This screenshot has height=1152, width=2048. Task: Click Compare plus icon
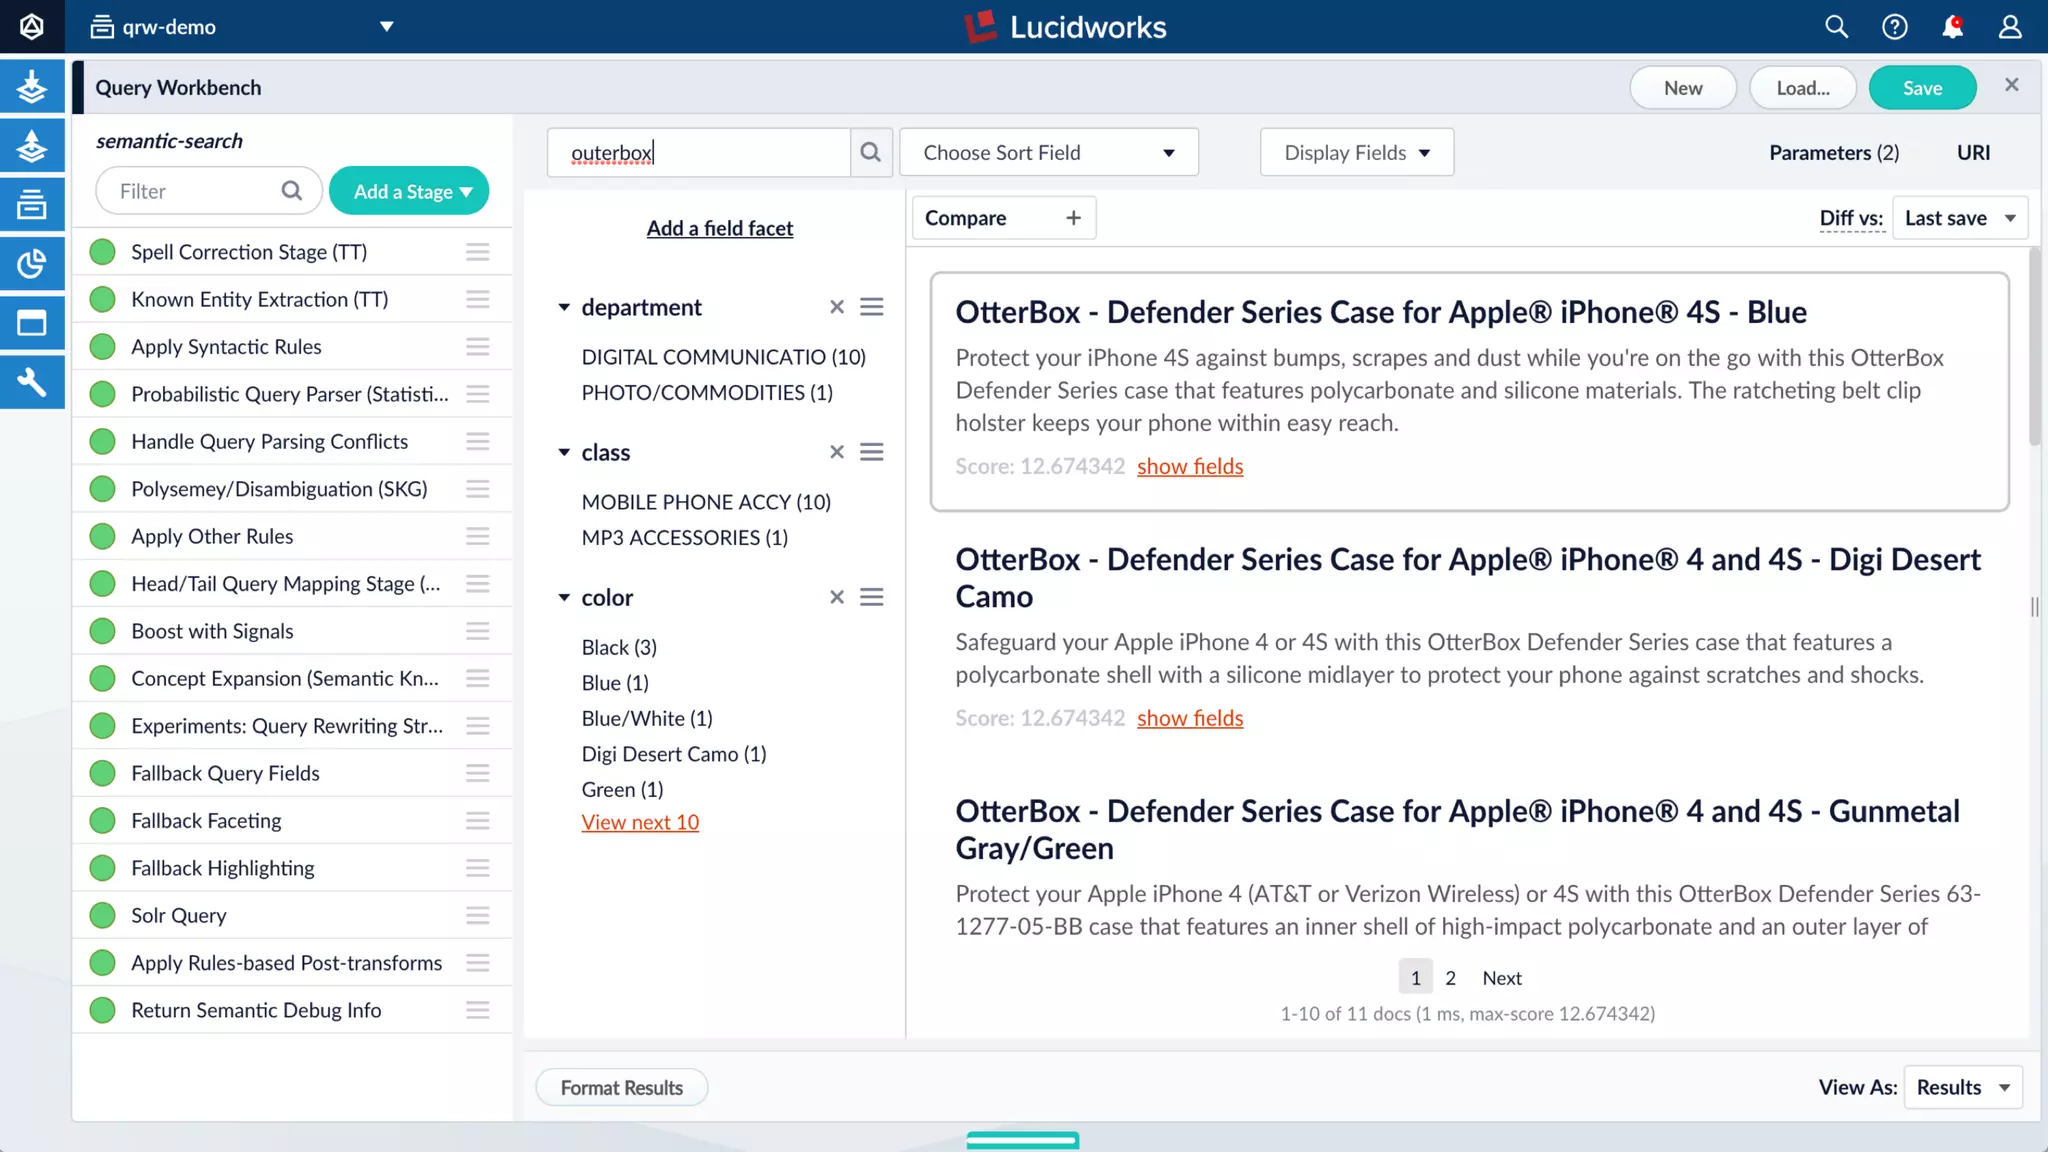[1073, 218]
